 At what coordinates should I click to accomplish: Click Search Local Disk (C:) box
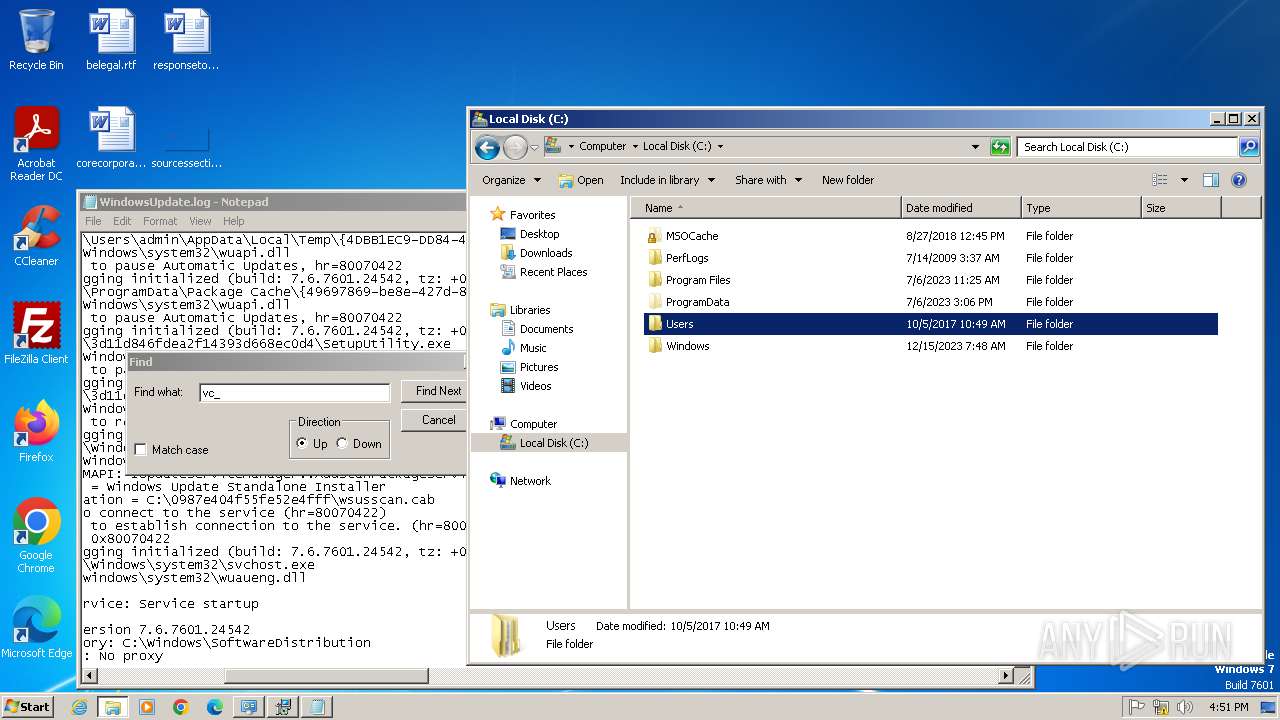[1128, 146]
